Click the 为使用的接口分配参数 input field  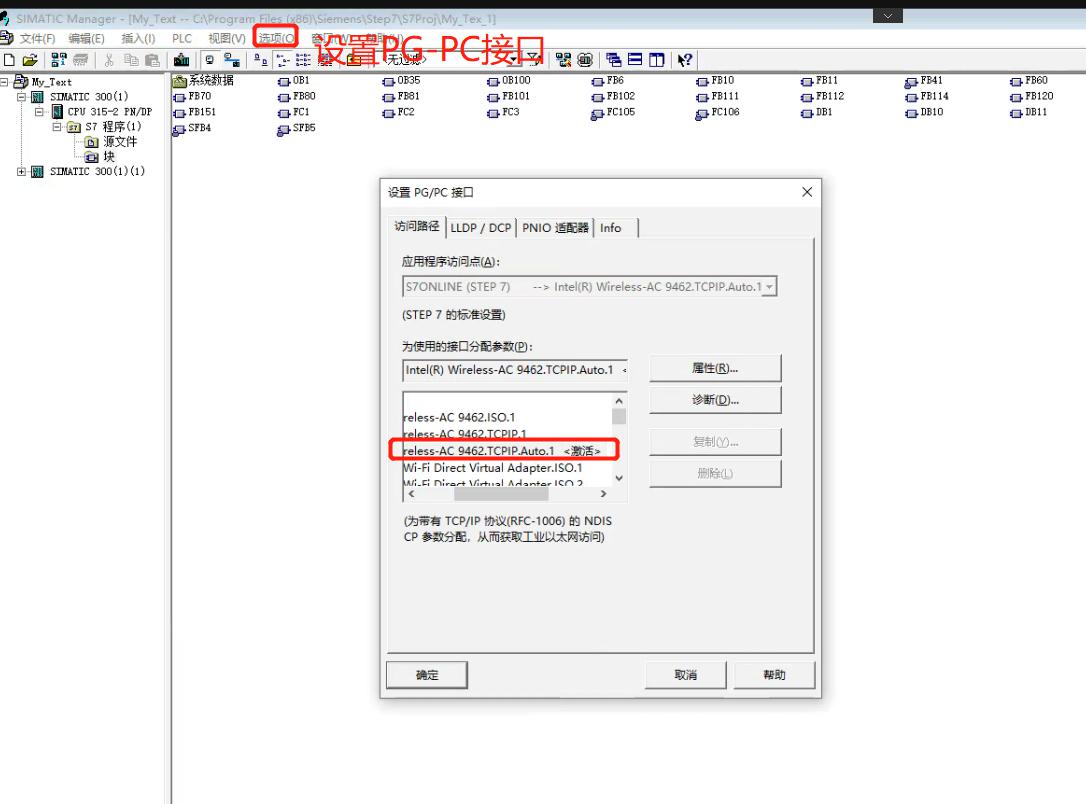pos(515,370)
